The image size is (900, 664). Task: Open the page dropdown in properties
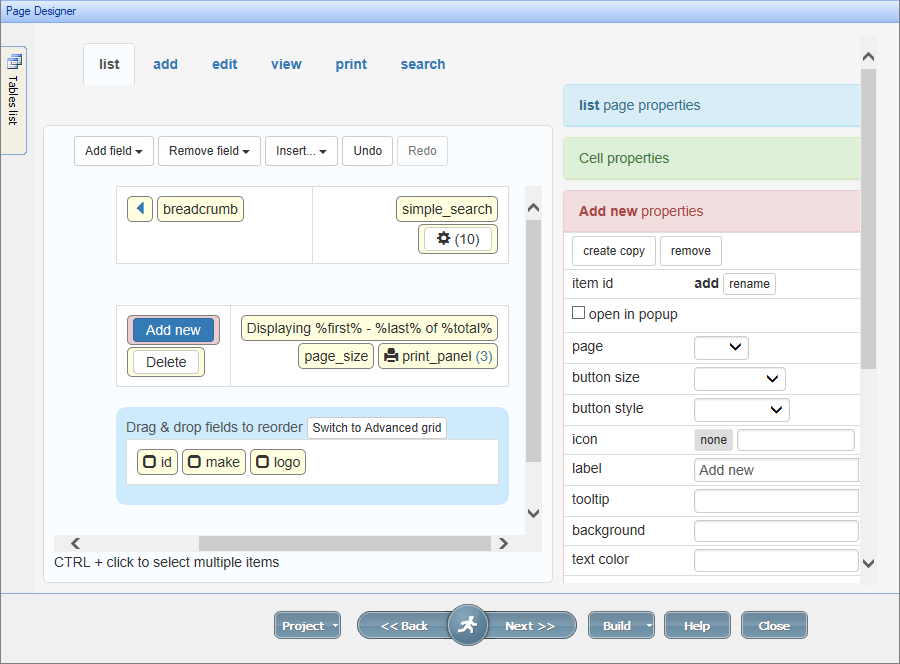pyautogui.click(x=721, y=347)
